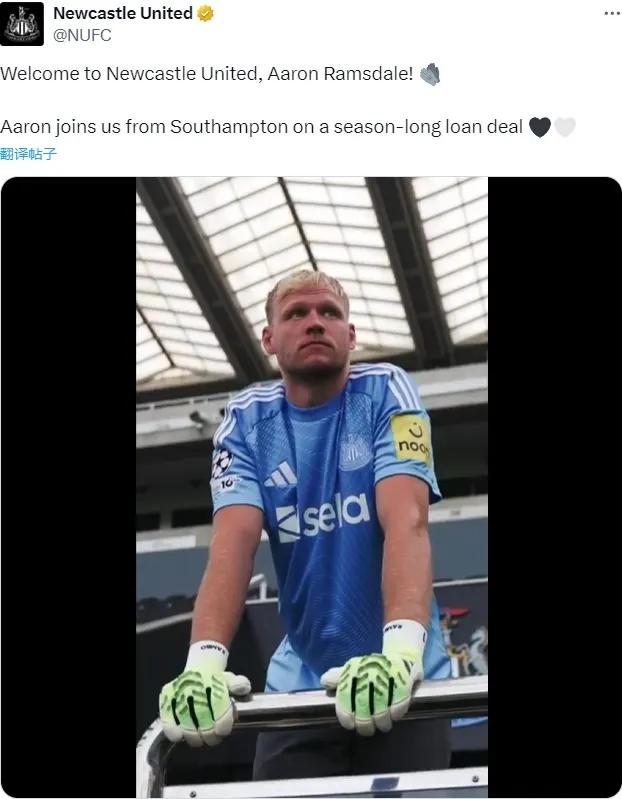Click the Champions League starball sleeve patch

point(222,462)
